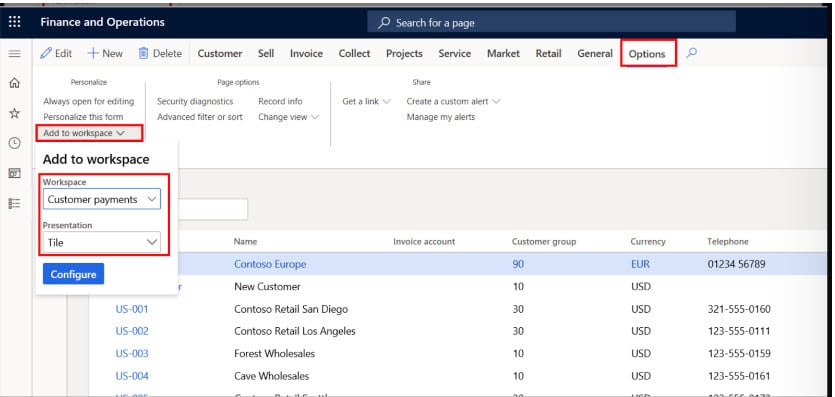Open the Recent clock icon
This screenshot has width=835, height=397.
(15, 143)
